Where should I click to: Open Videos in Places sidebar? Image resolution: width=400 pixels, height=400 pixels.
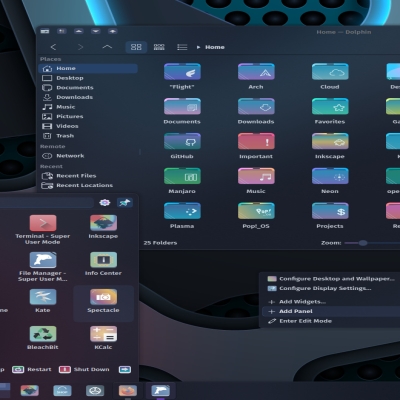[88, 126]
